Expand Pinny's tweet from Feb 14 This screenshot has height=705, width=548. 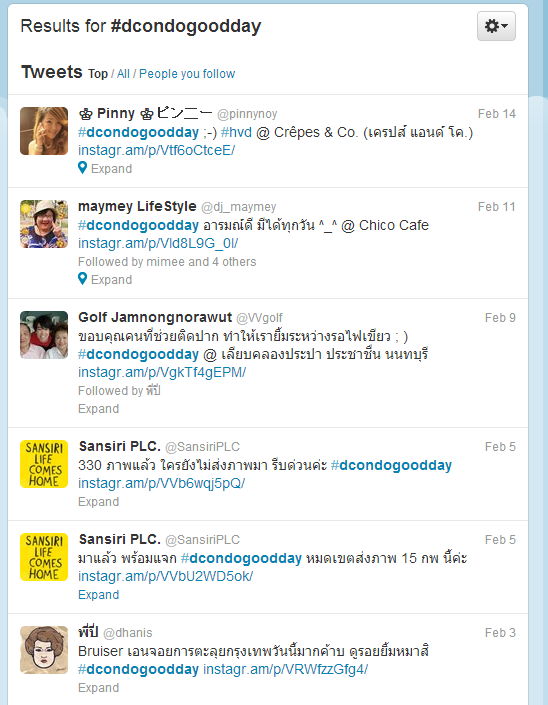tap(111, 169)
